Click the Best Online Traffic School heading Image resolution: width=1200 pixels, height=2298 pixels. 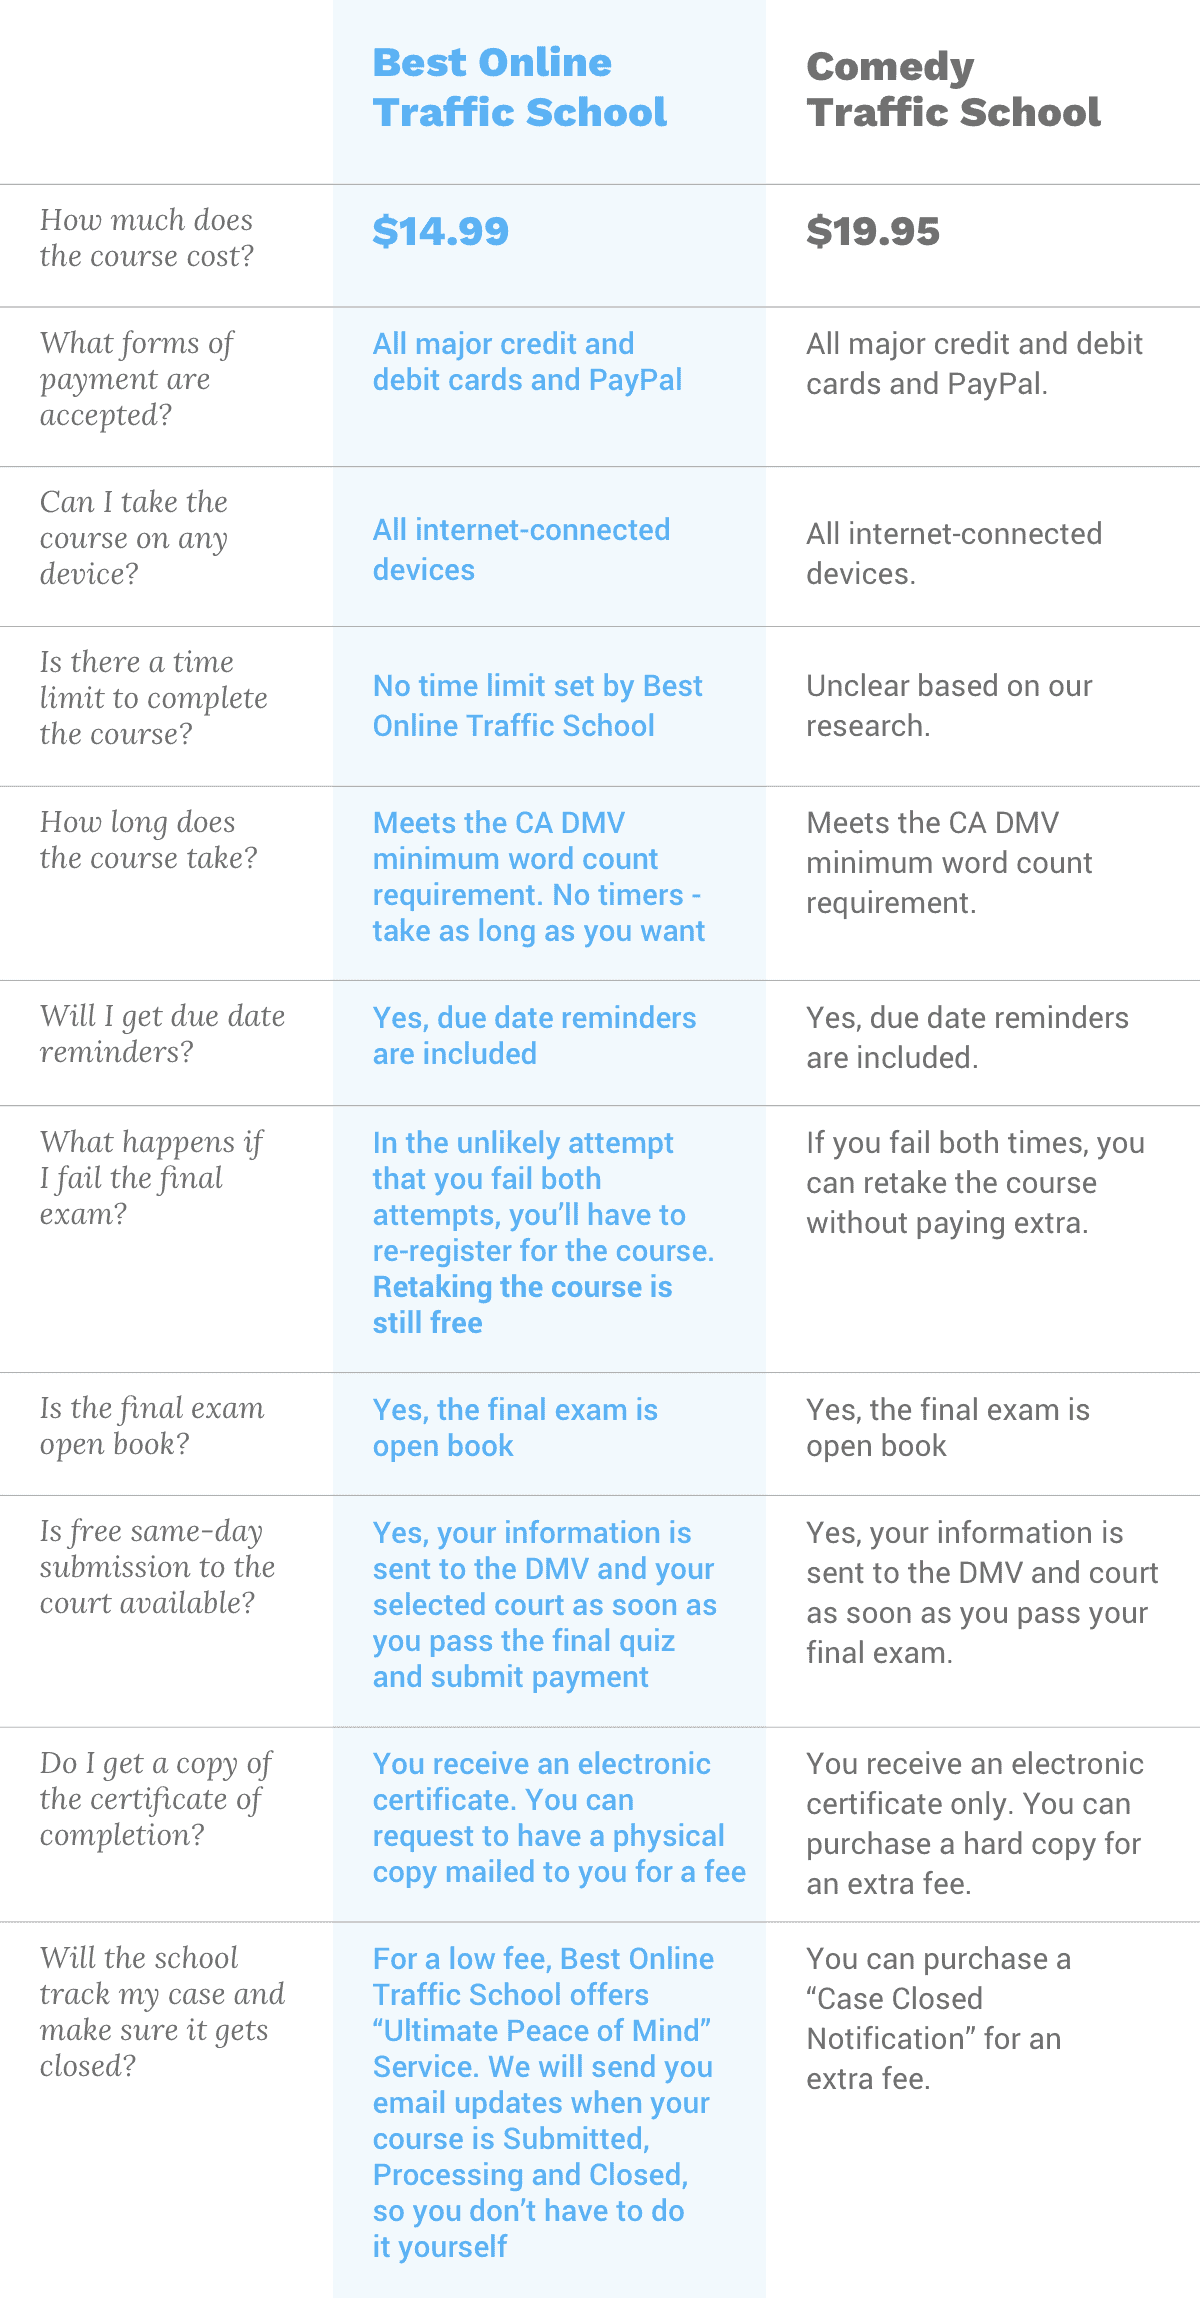coord(519,88)
